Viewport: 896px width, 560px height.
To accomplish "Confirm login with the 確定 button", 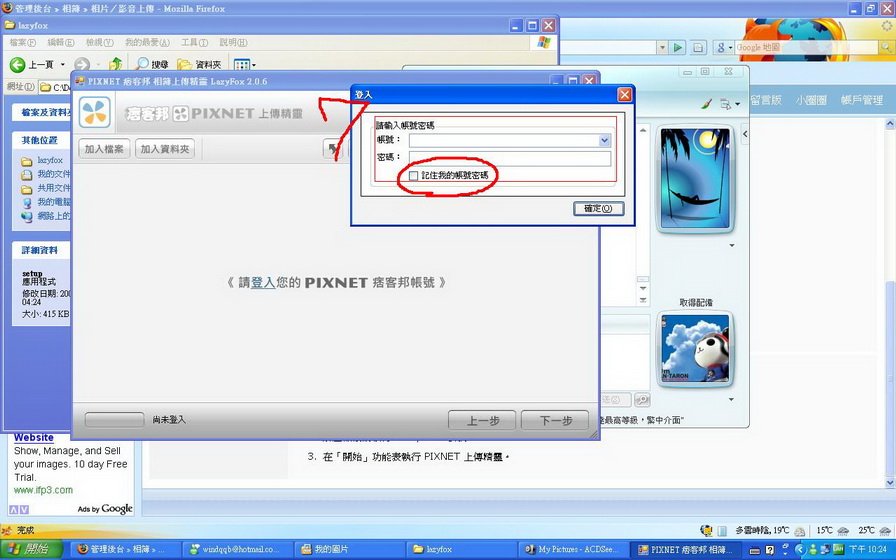I will coord(598,209).
